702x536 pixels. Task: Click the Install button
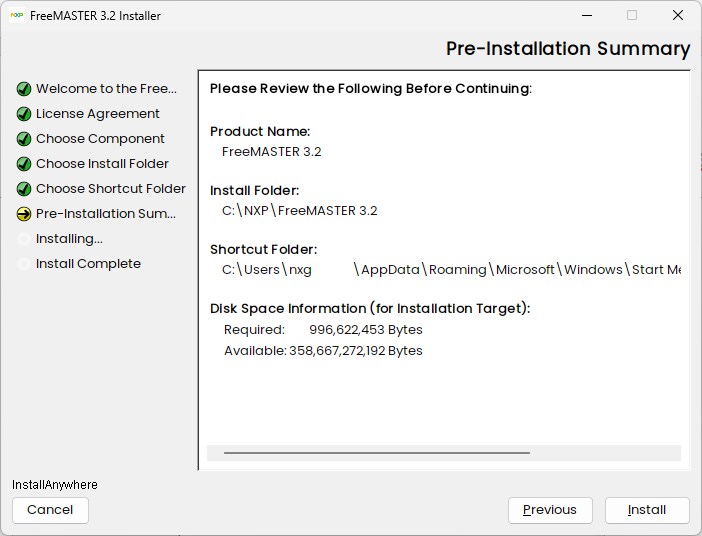[x=647, y=510]
